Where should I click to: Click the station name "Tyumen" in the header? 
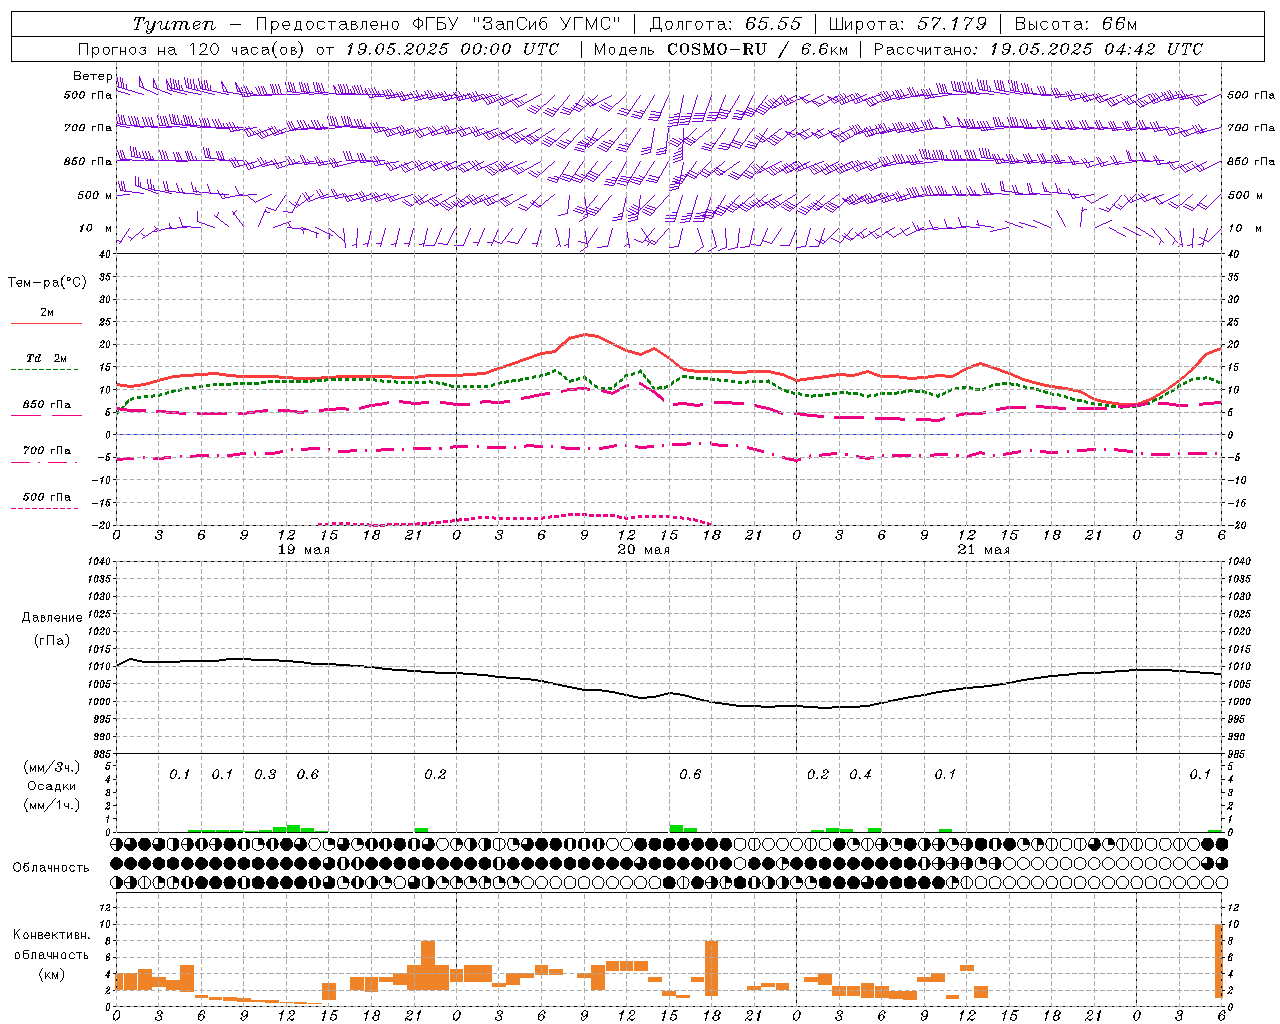click(x=174, y=24)
